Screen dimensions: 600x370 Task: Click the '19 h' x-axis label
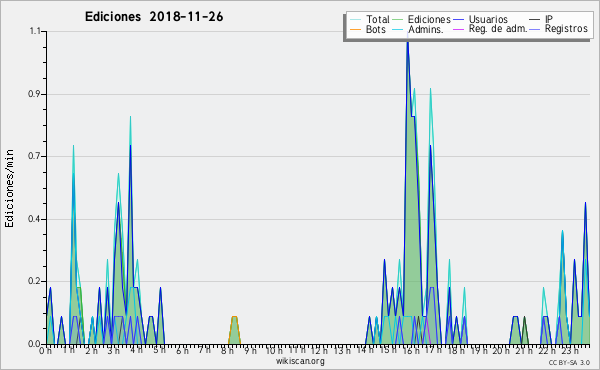coord(478,350)
